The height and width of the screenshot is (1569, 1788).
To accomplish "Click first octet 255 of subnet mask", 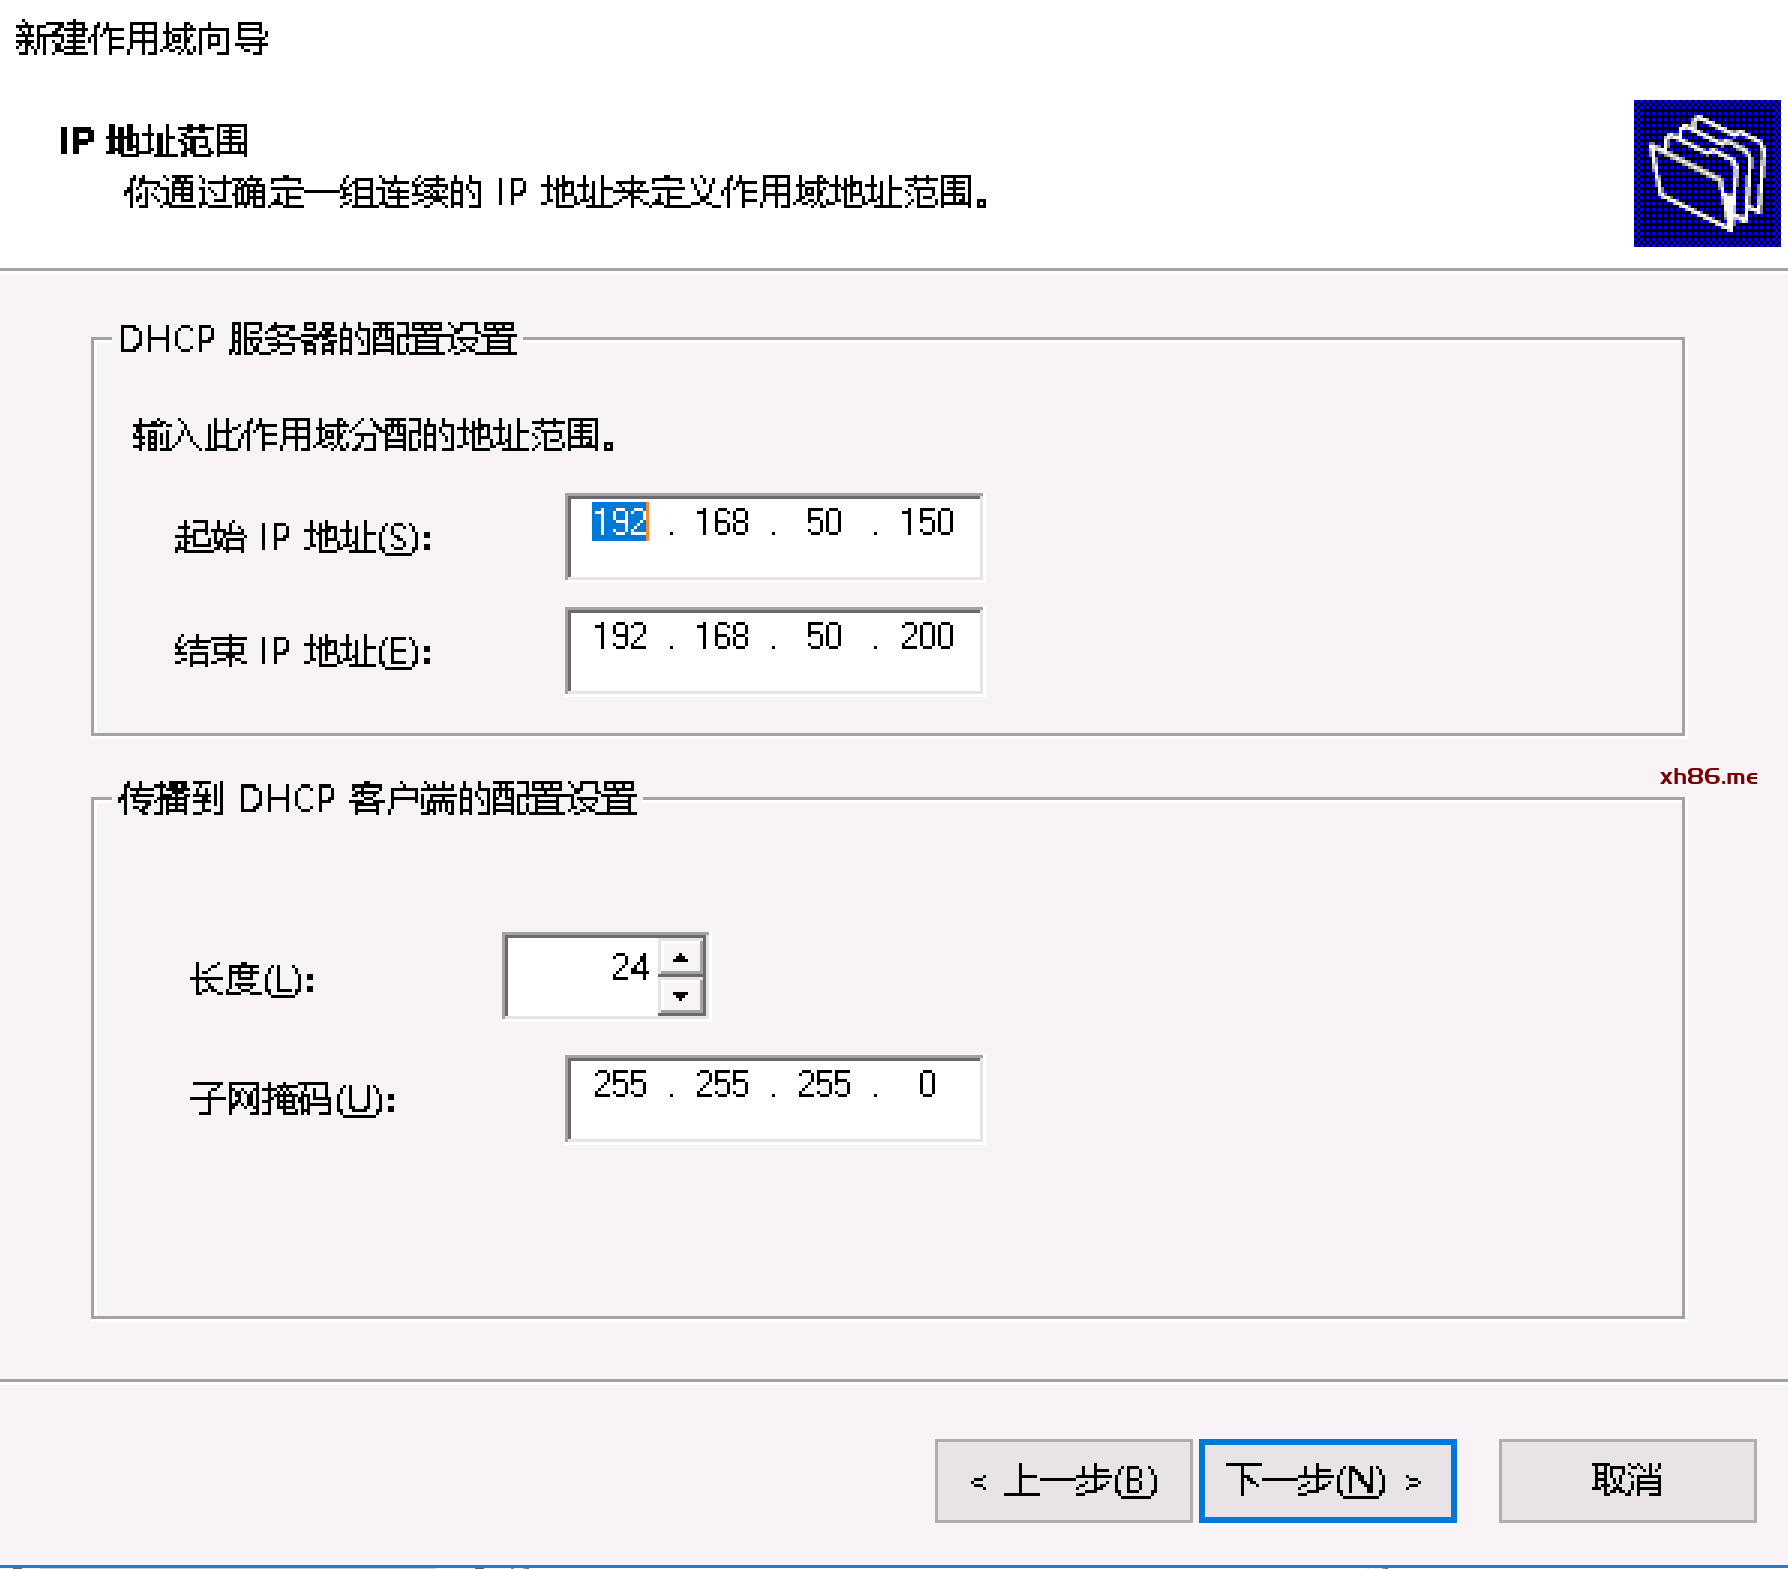I will tap(620, 1084).
